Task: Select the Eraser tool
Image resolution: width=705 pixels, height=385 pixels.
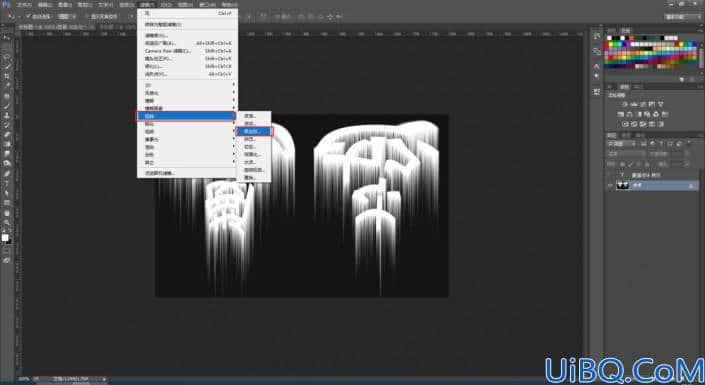Action: [x=7, y=134]
